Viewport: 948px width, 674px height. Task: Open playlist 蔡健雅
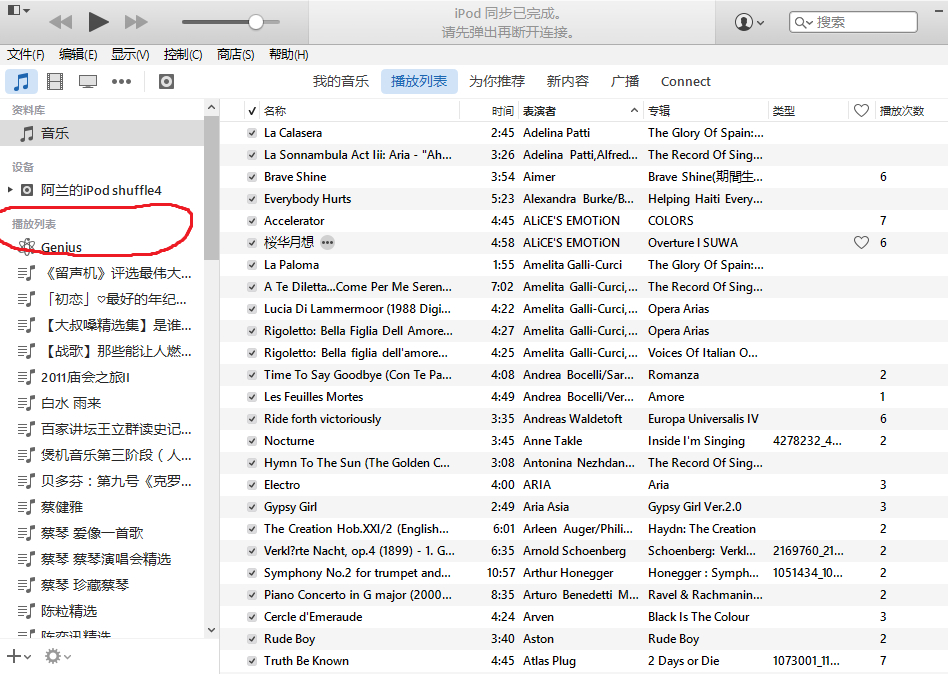point(62,507)
